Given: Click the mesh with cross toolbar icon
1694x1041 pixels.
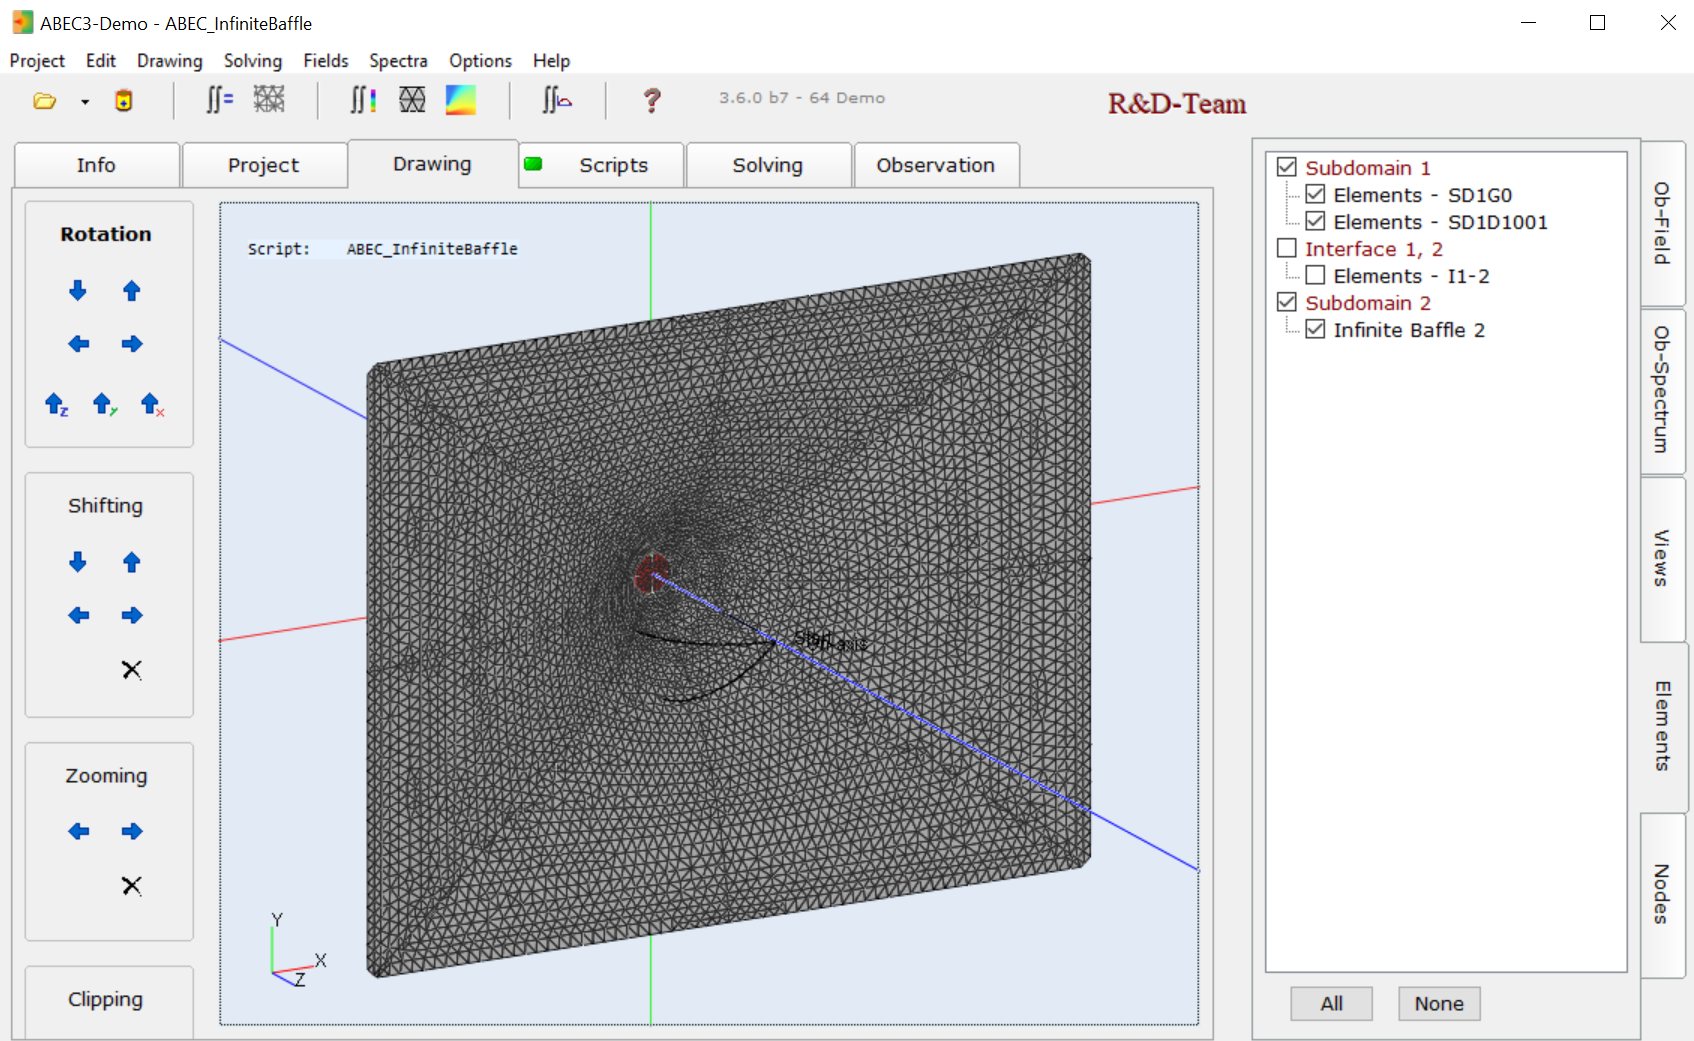Looking at the screenshot, I should pyautogui.click(x=412, y=99).
